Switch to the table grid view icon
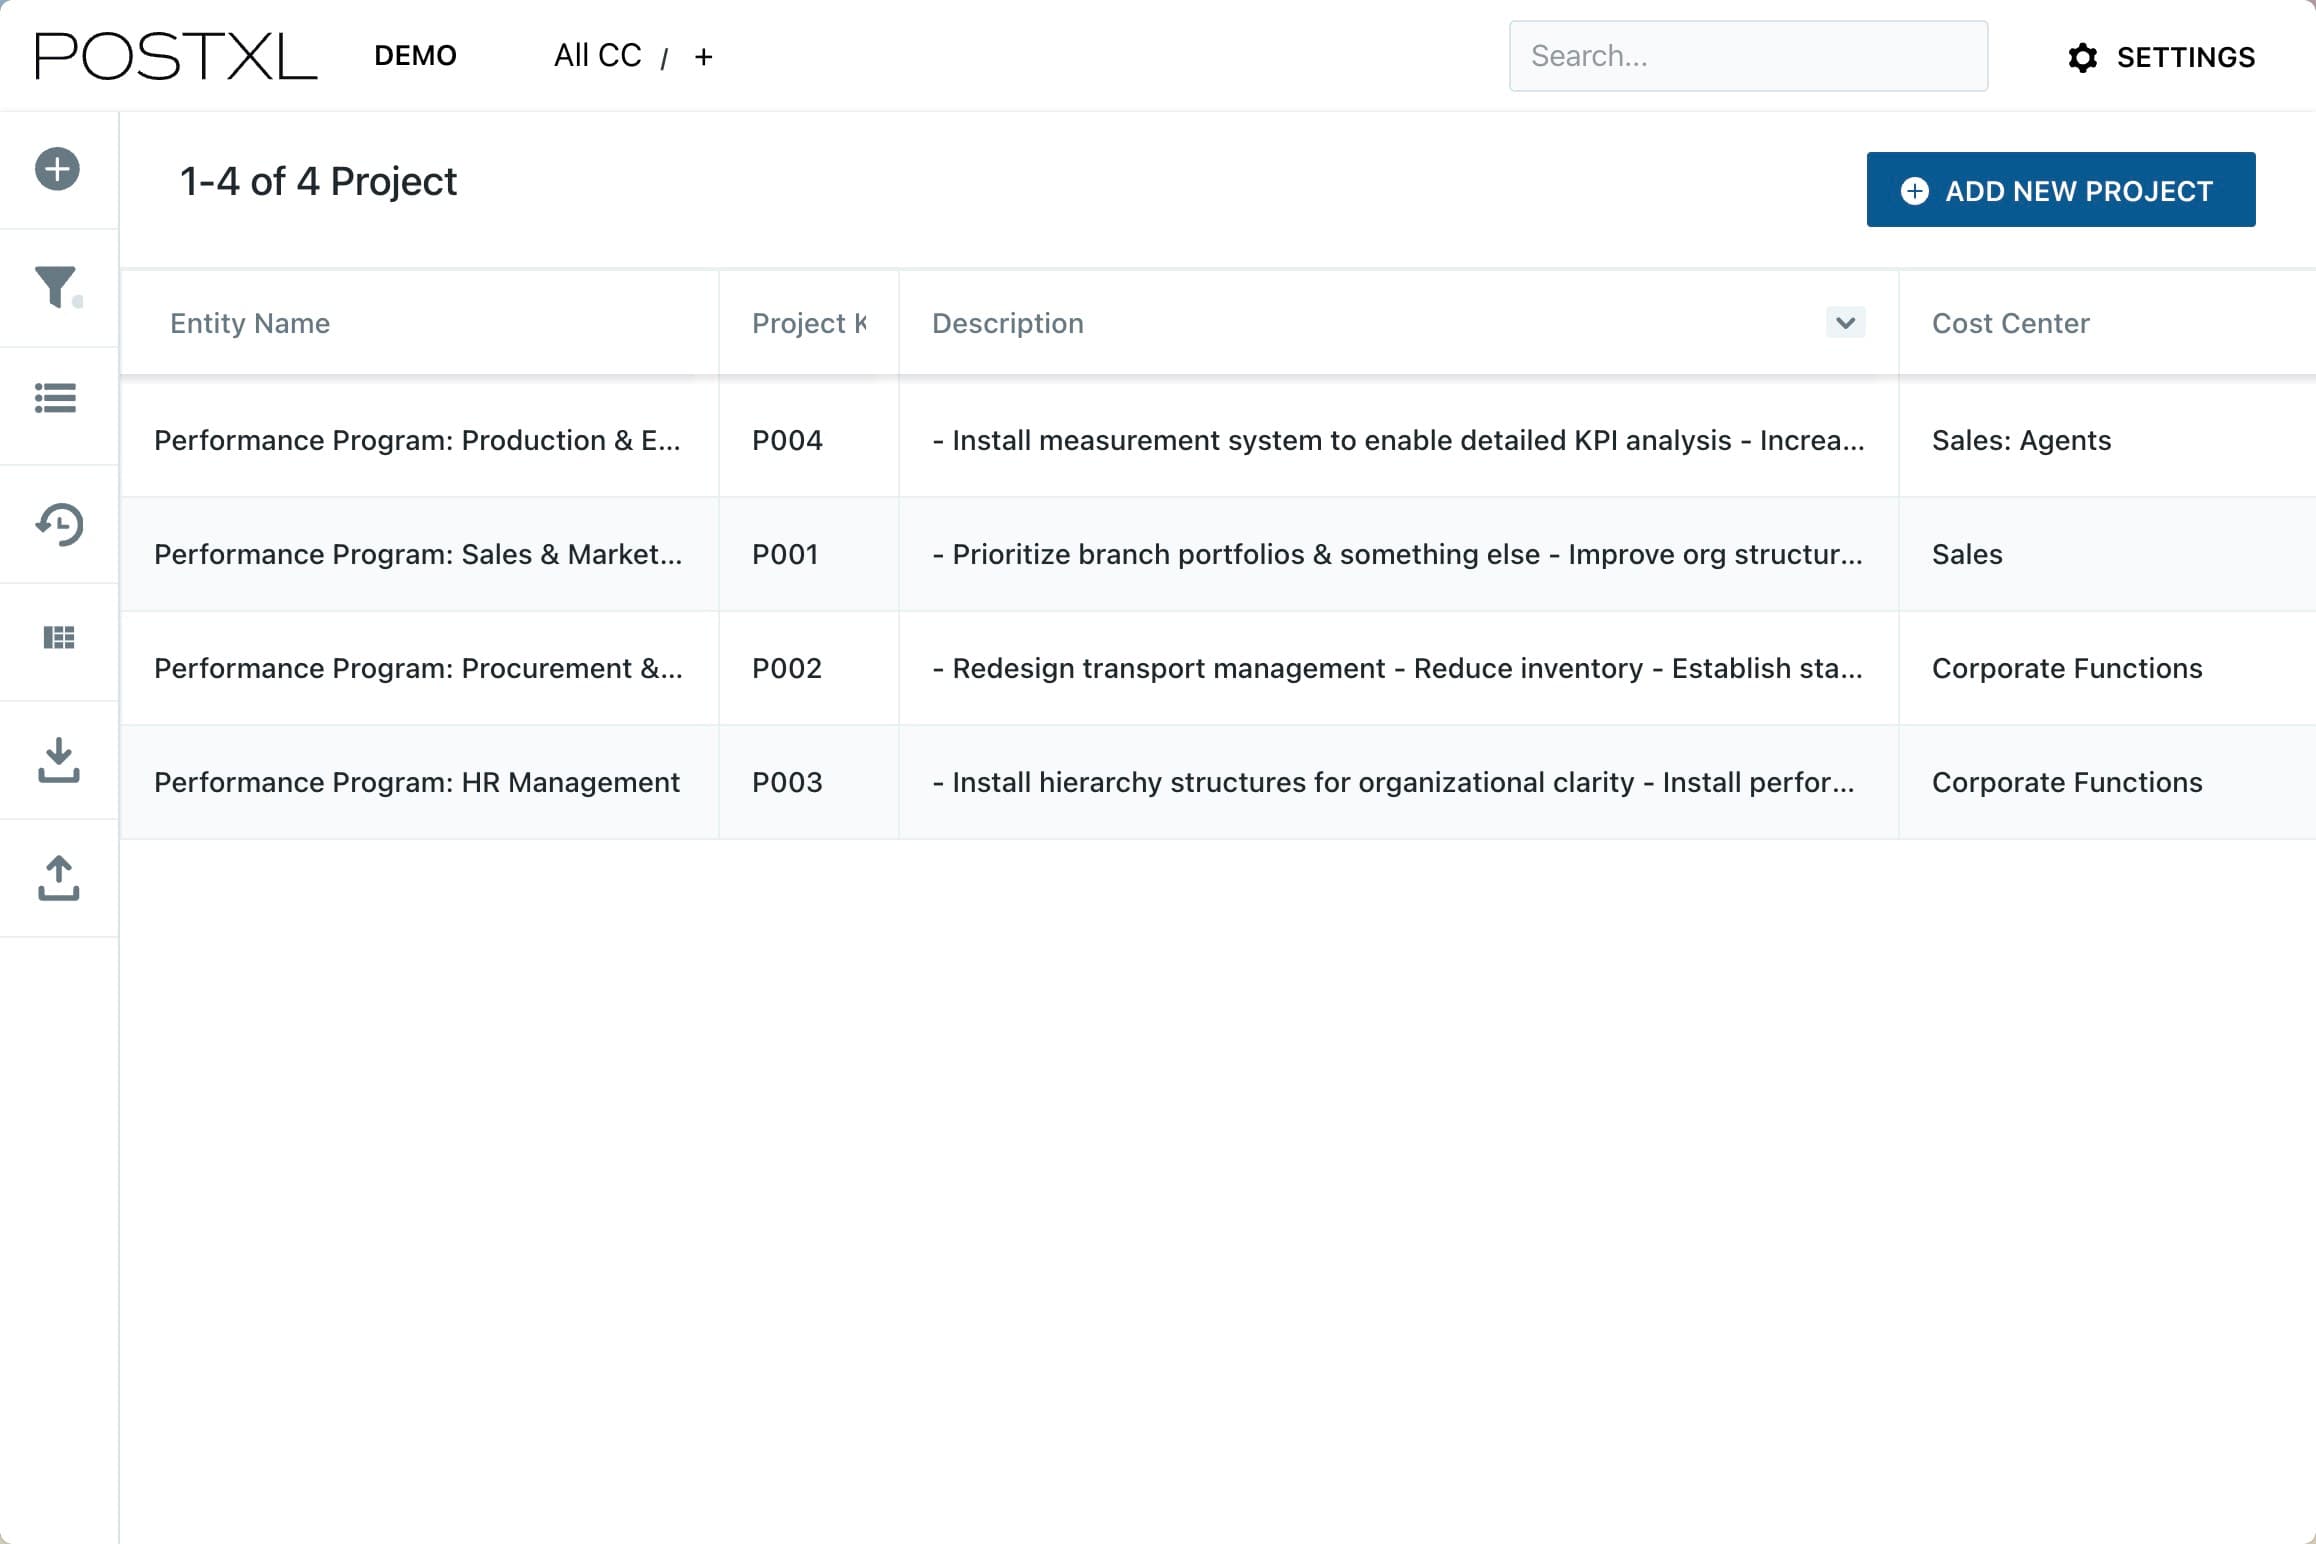This screenshot has width=2316, height=1544. coord(59,638)
